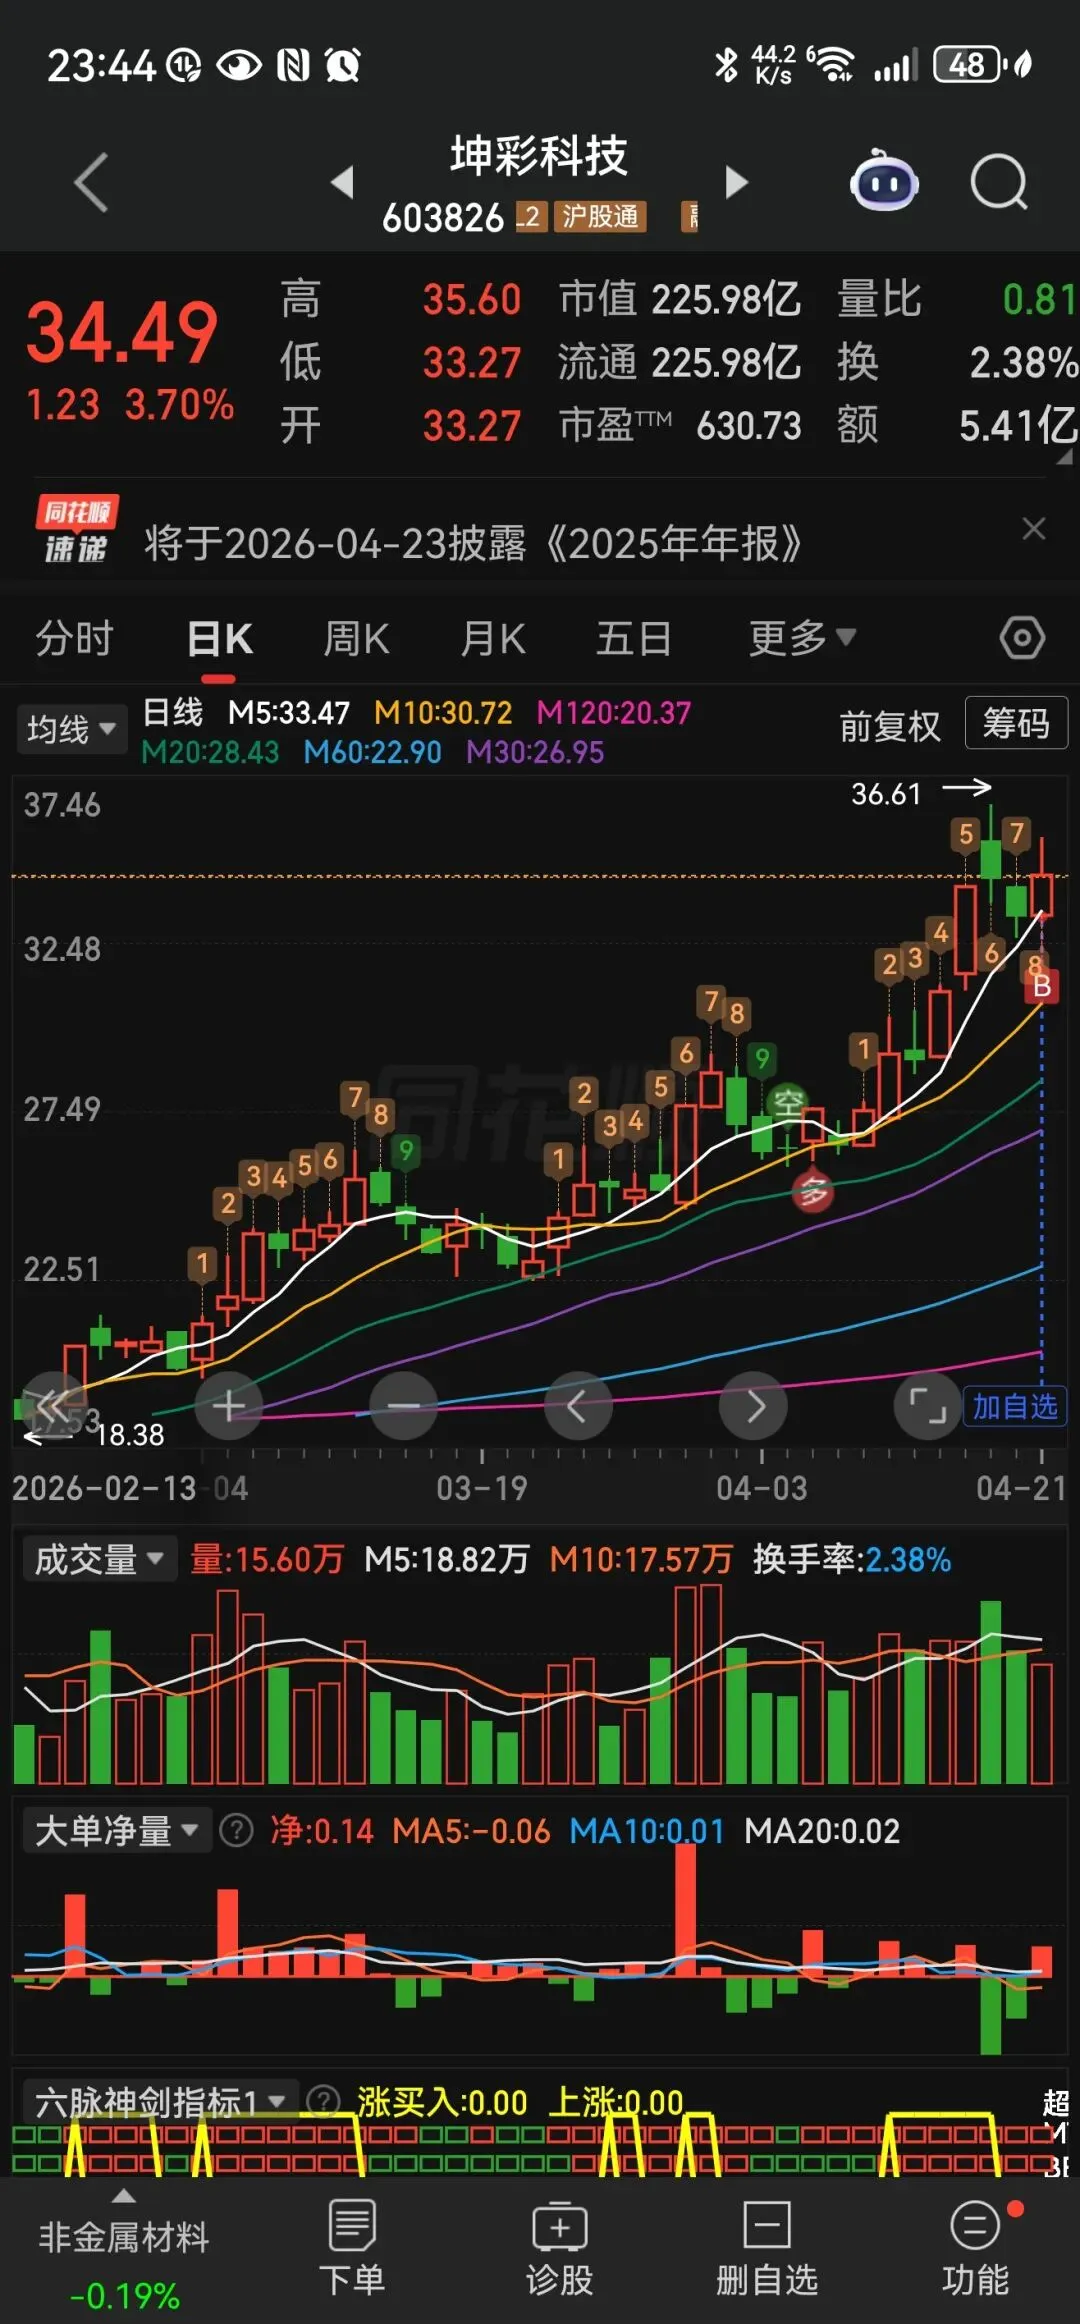Tap high price marker 36.61
1080x2324 pixels.
886,794
